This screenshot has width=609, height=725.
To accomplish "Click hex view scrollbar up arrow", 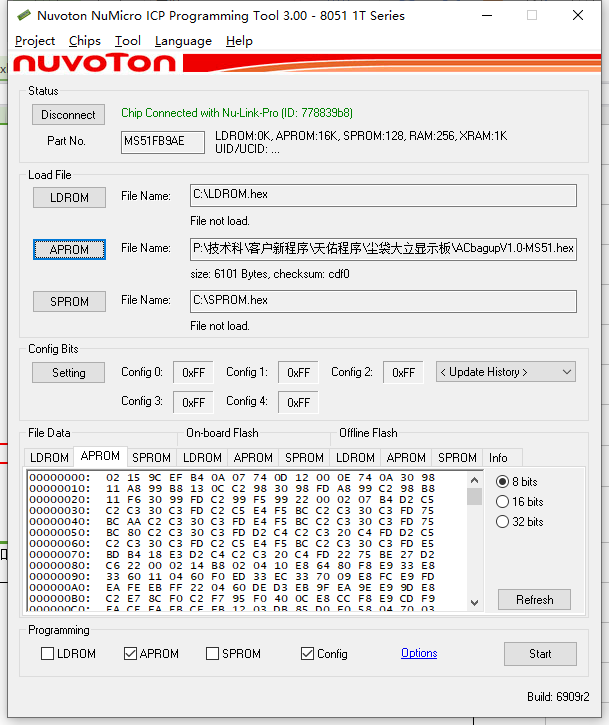I will click(474, 480).
